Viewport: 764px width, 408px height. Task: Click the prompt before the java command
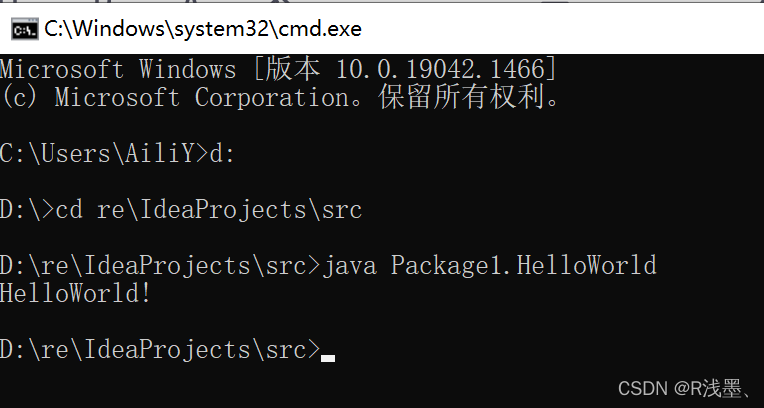pos(160,265)
